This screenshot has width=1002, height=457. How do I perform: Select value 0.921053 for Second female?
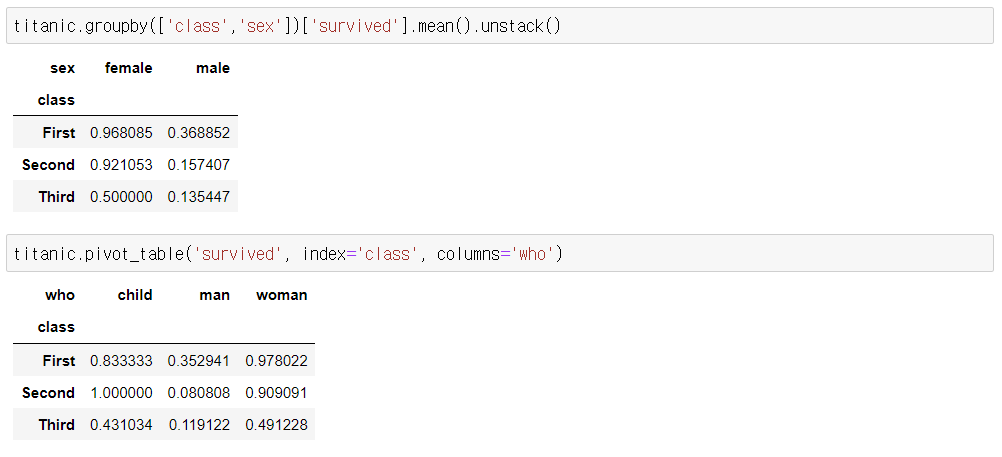click(121, 165)
